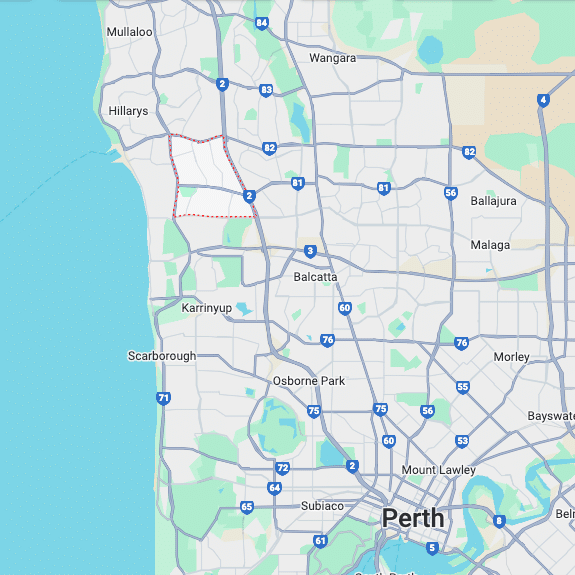The width and height of the screenshot is (575, 575).
Task: Click the route 82 shield below route 83
Action: 270,148
